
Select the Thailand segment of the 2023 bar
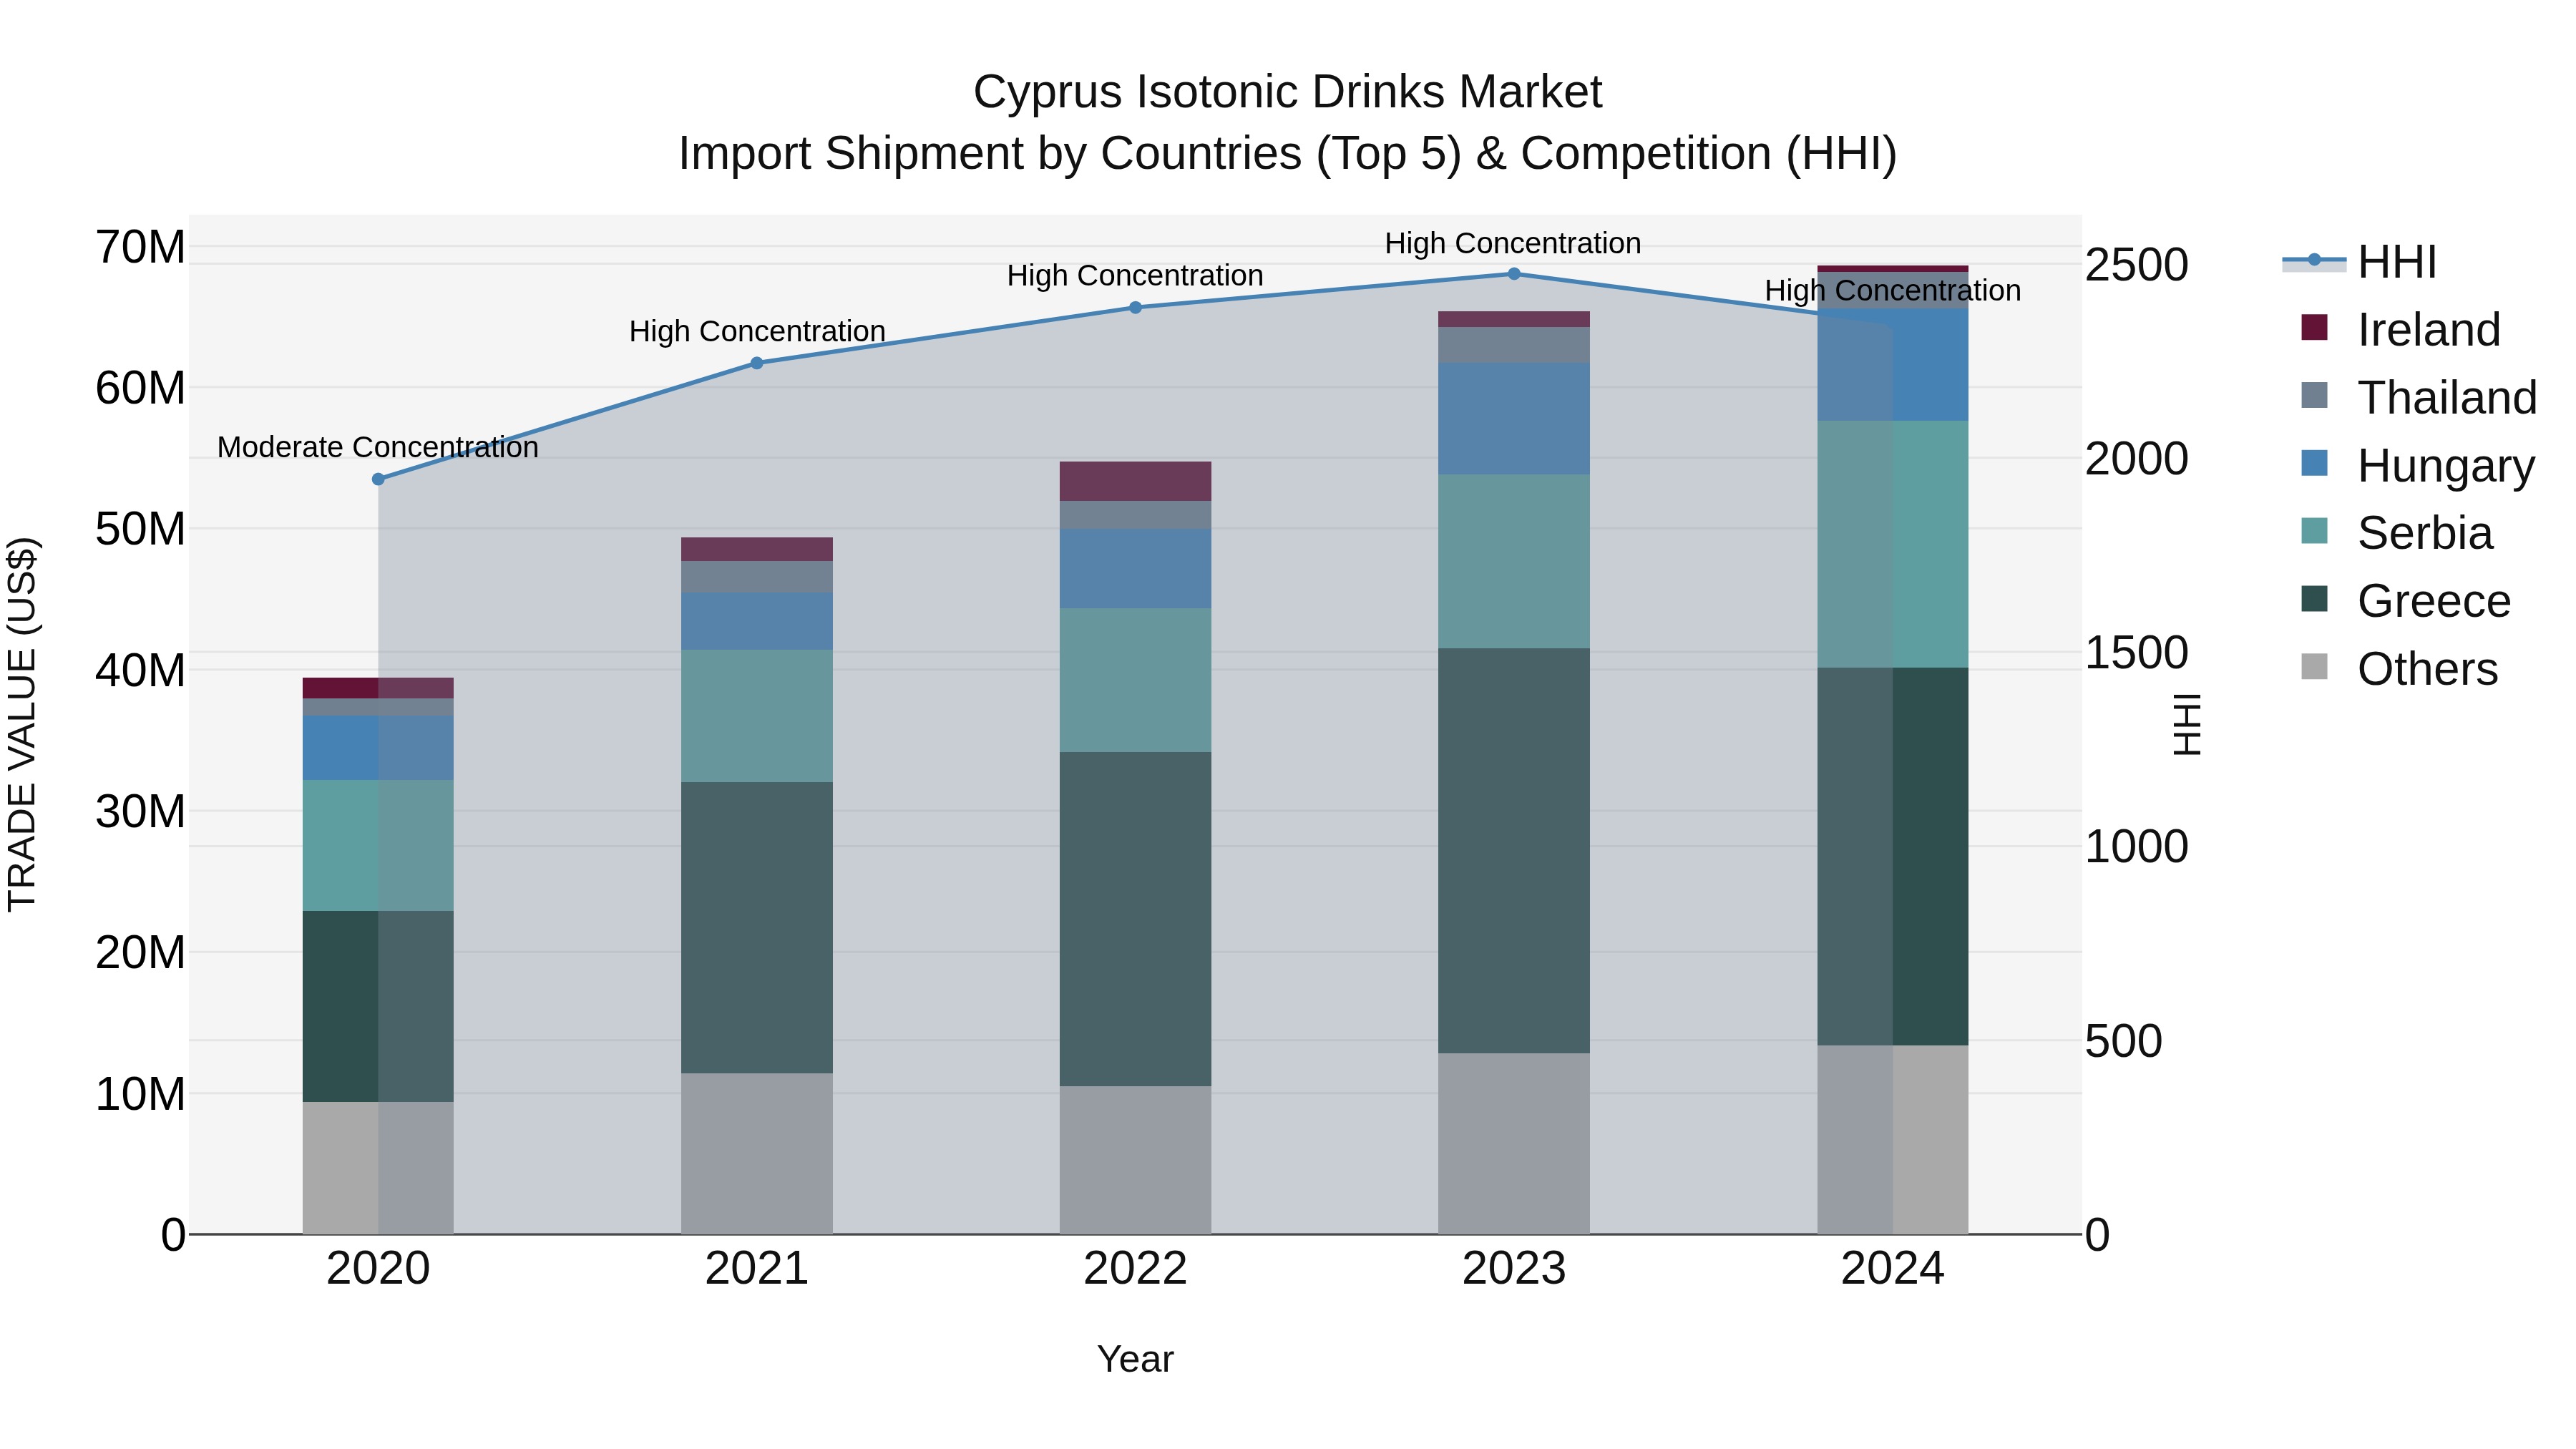pos(1514,345)
